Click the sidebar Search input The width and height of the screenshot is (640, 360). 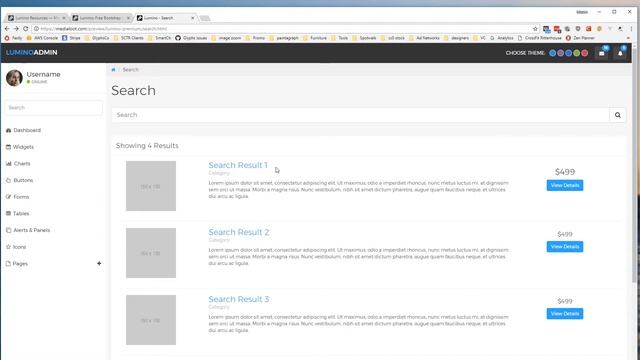click(53, 108)
